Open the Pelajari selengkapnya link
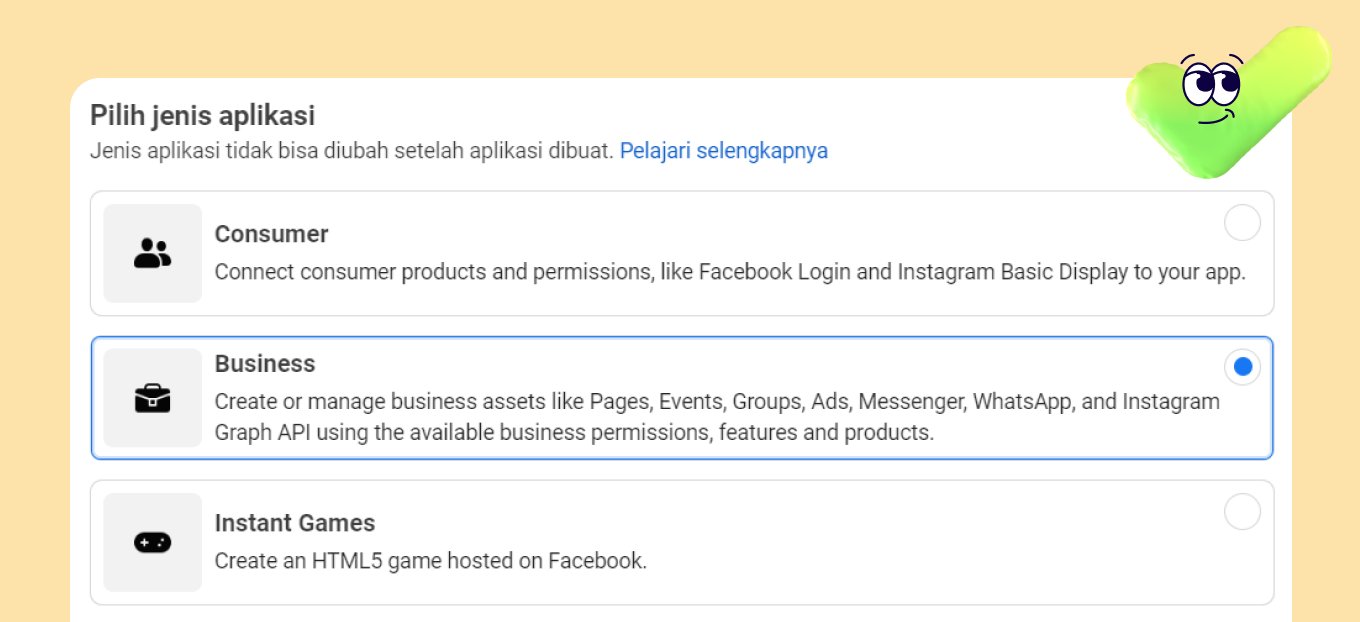Screen dimensions: 1360x622 click(x=724, y=151)
